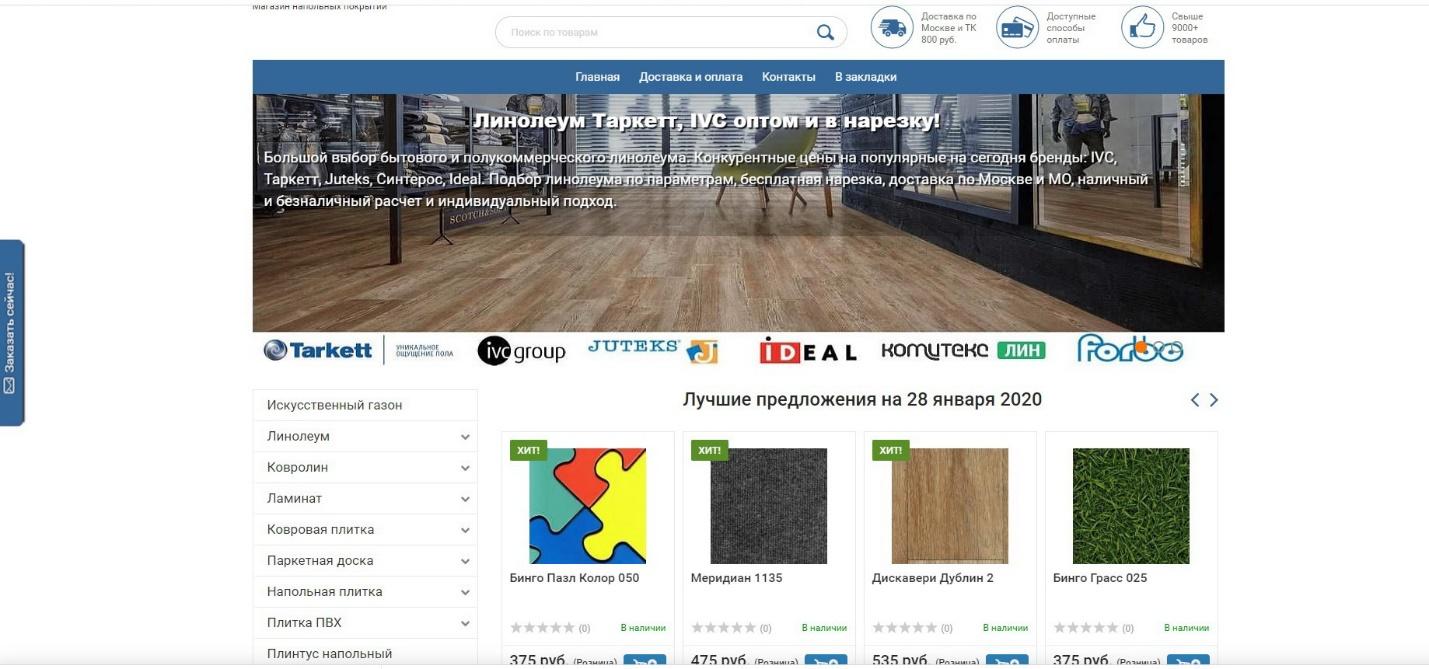Add Бинго Грасс 025 to cart
The image size is (1429, 669).
1188,661
